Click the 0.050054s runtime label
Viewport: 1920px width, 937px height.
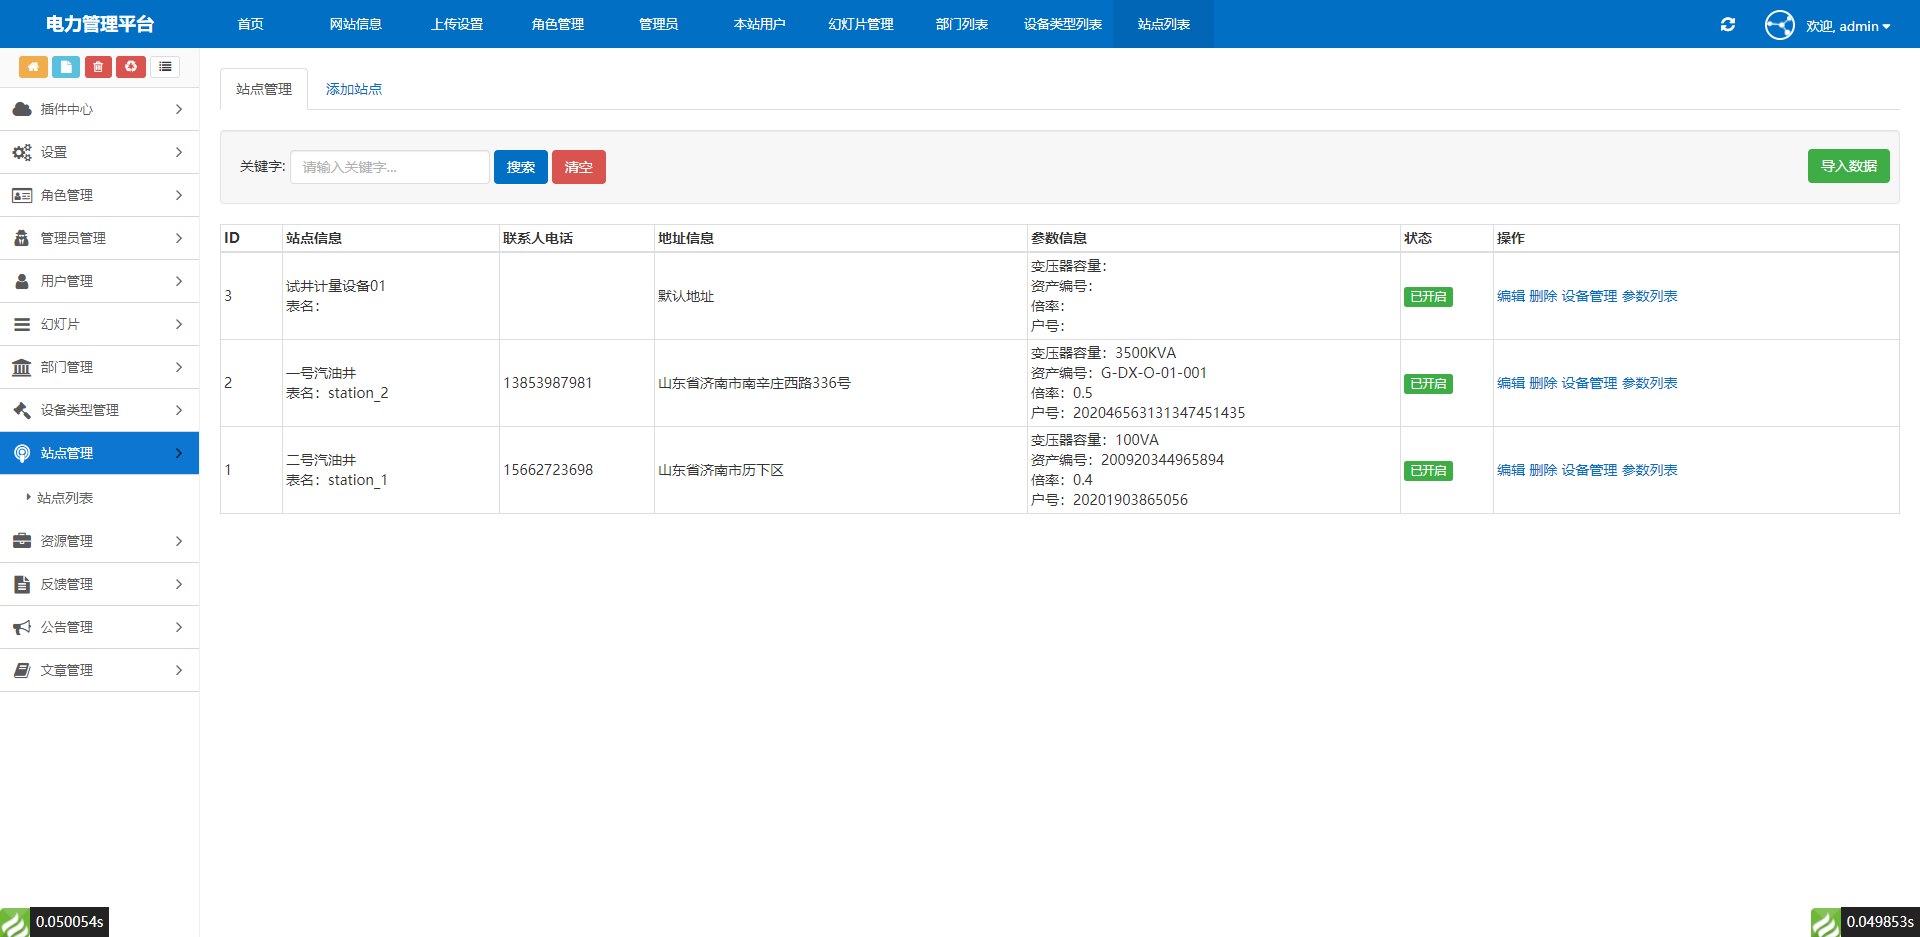click(x=70, y=922)
